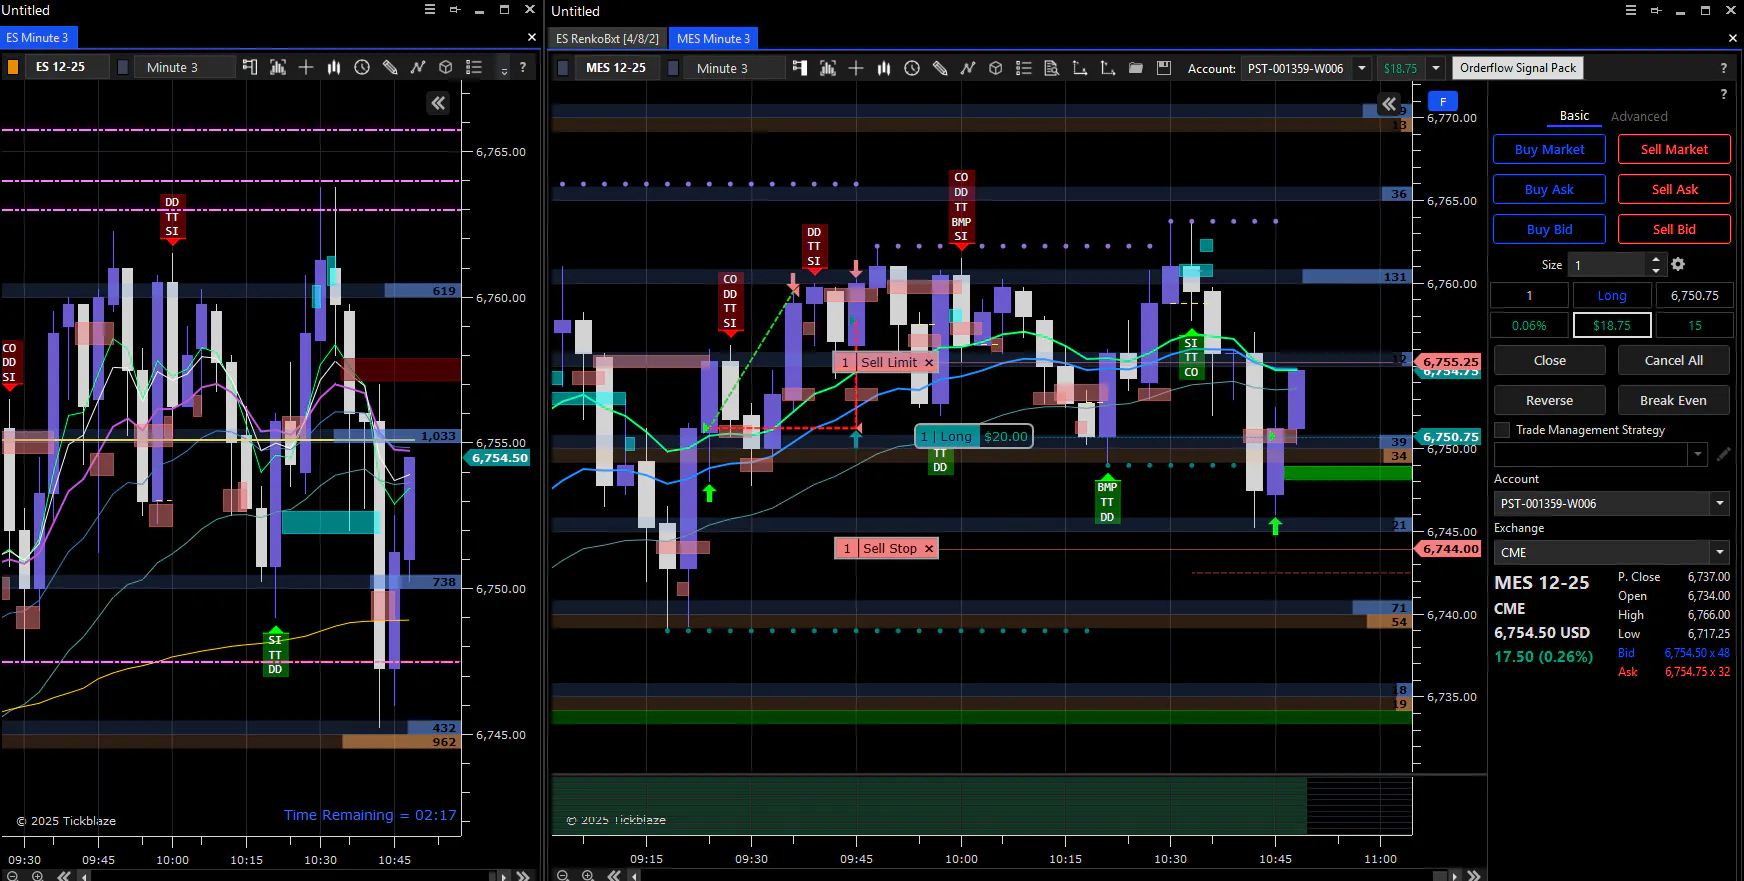This screenshot has width=1744, height=881.
Task: Select the MES Minute 3 tab
Action: coord(713,38)
